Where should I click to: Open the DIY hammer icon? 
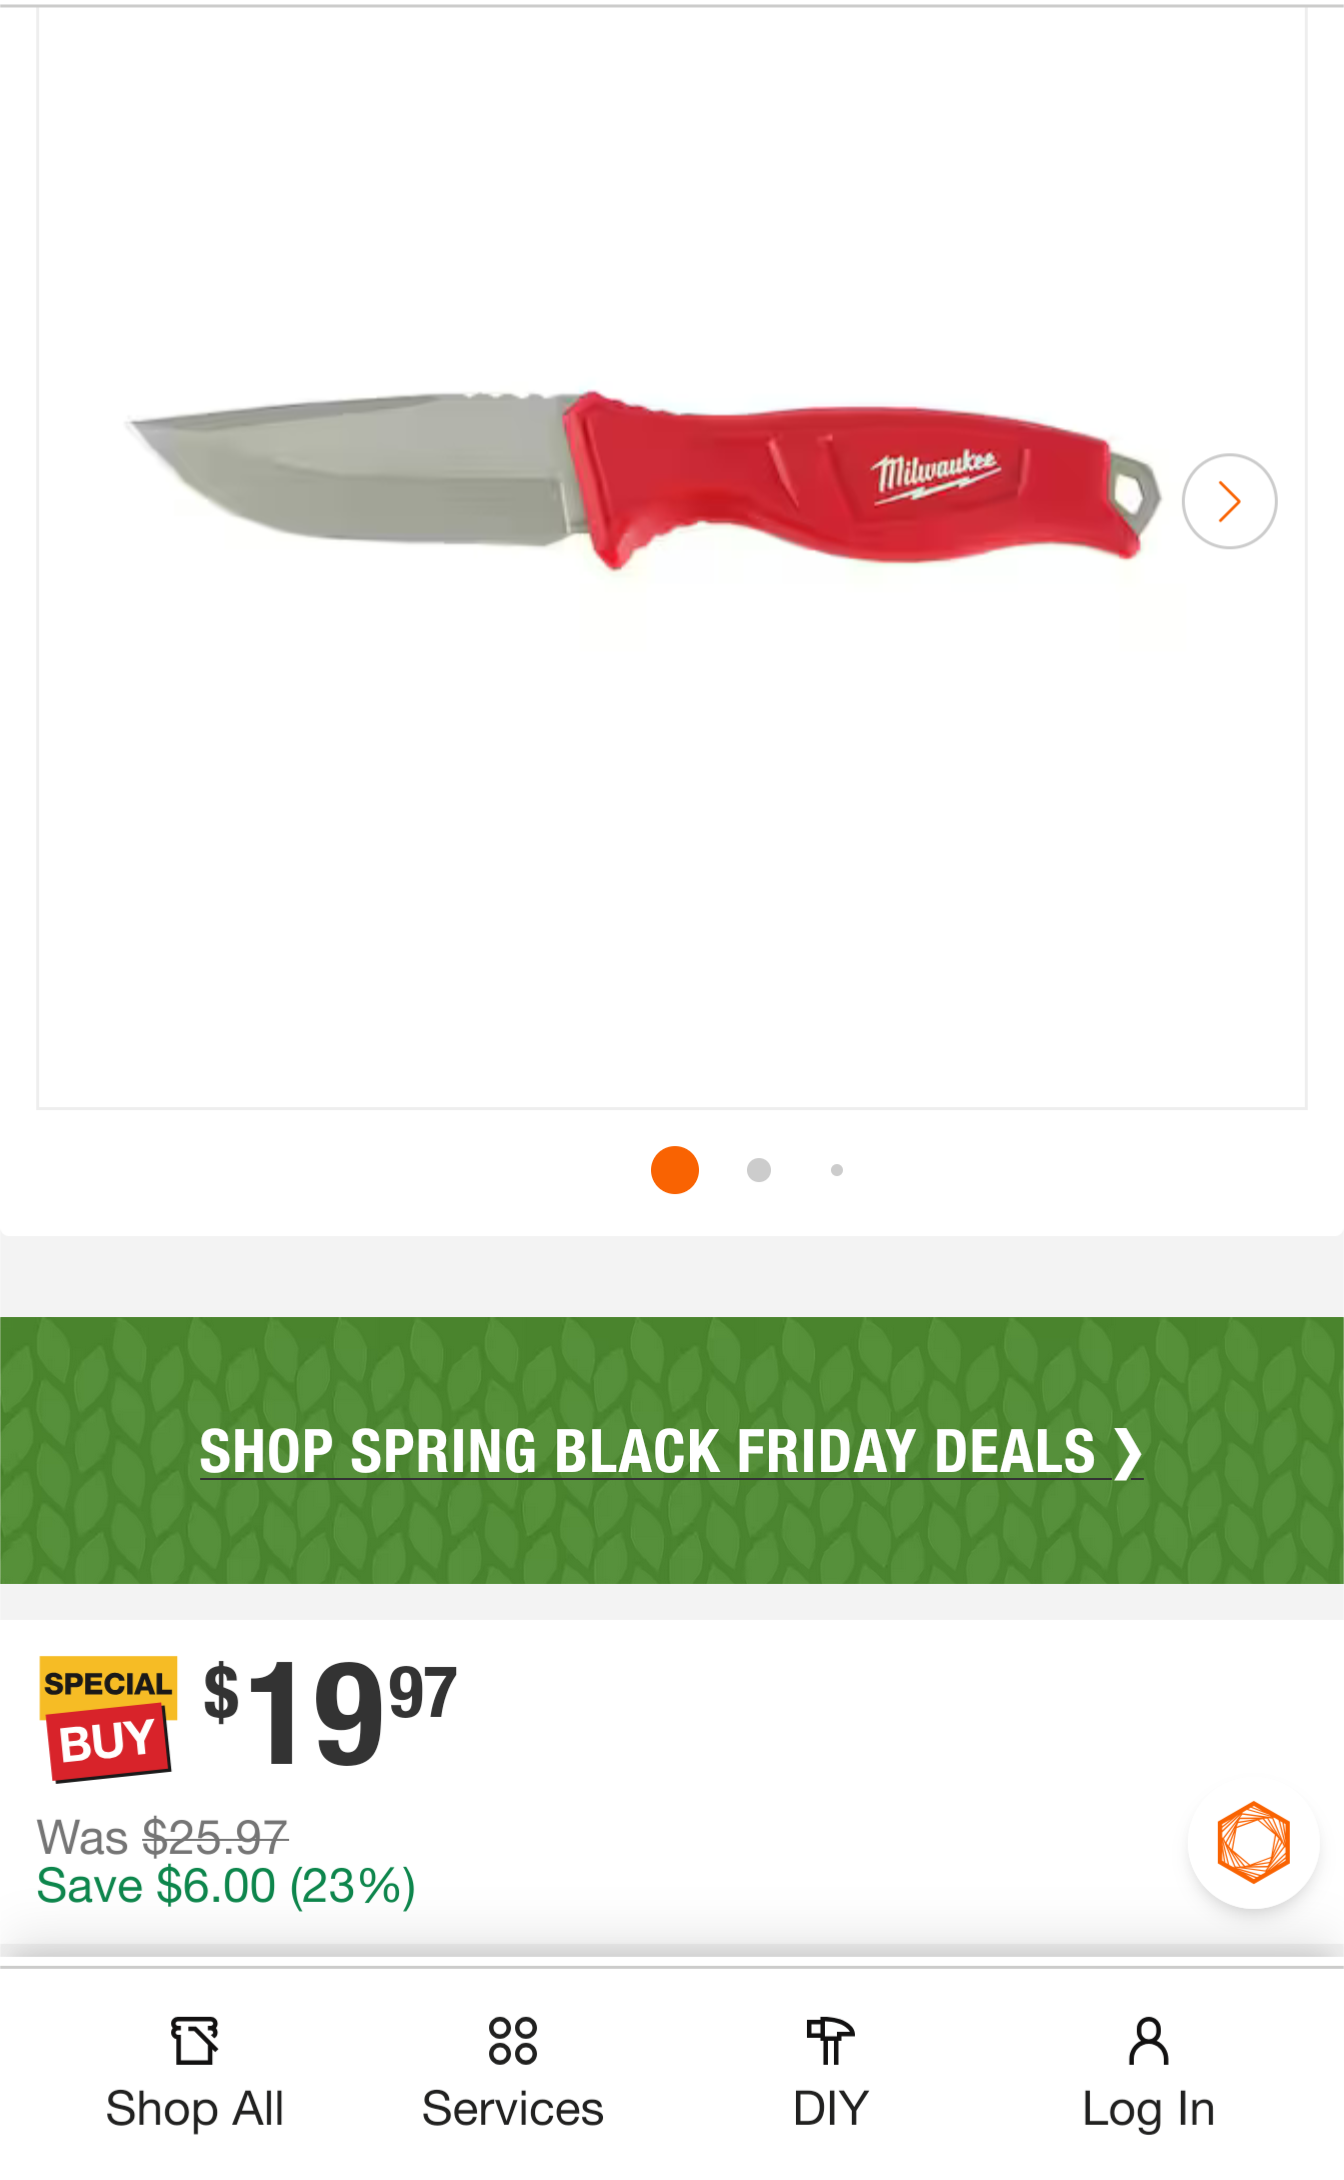click(830, 2041)
